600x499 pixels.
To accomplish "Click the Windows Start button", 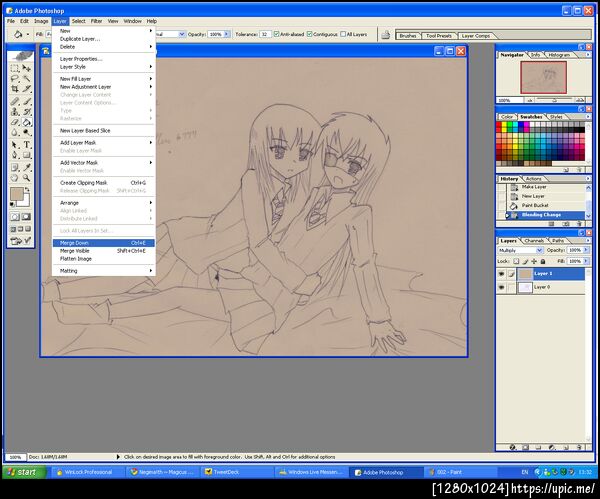I will tap(24, 472).
